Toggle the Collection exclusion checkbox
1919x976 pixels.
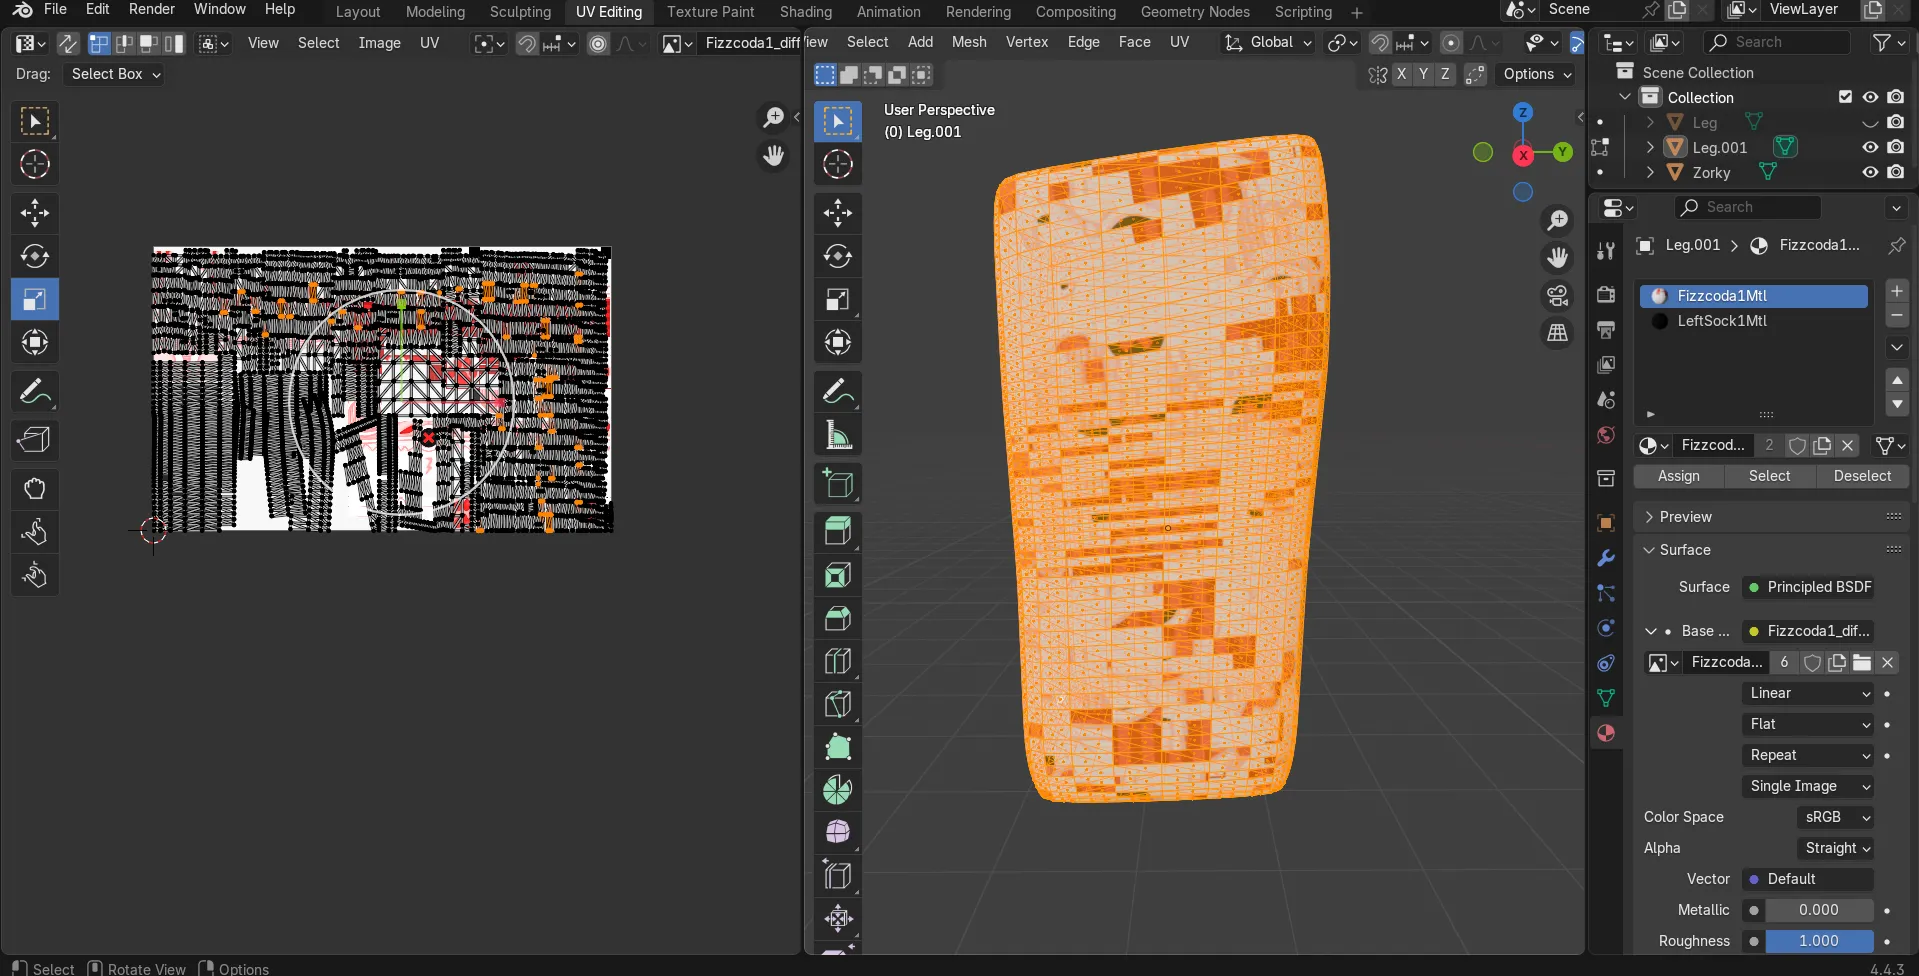(x=1845, y=97)
